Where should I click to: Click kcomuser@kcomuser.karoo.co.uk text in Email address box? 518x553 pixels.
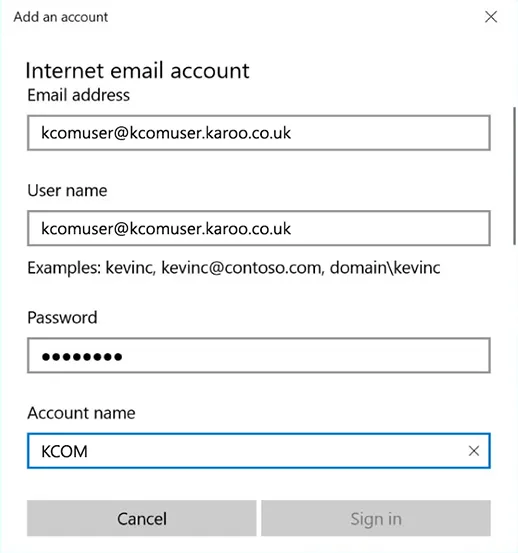166,133
